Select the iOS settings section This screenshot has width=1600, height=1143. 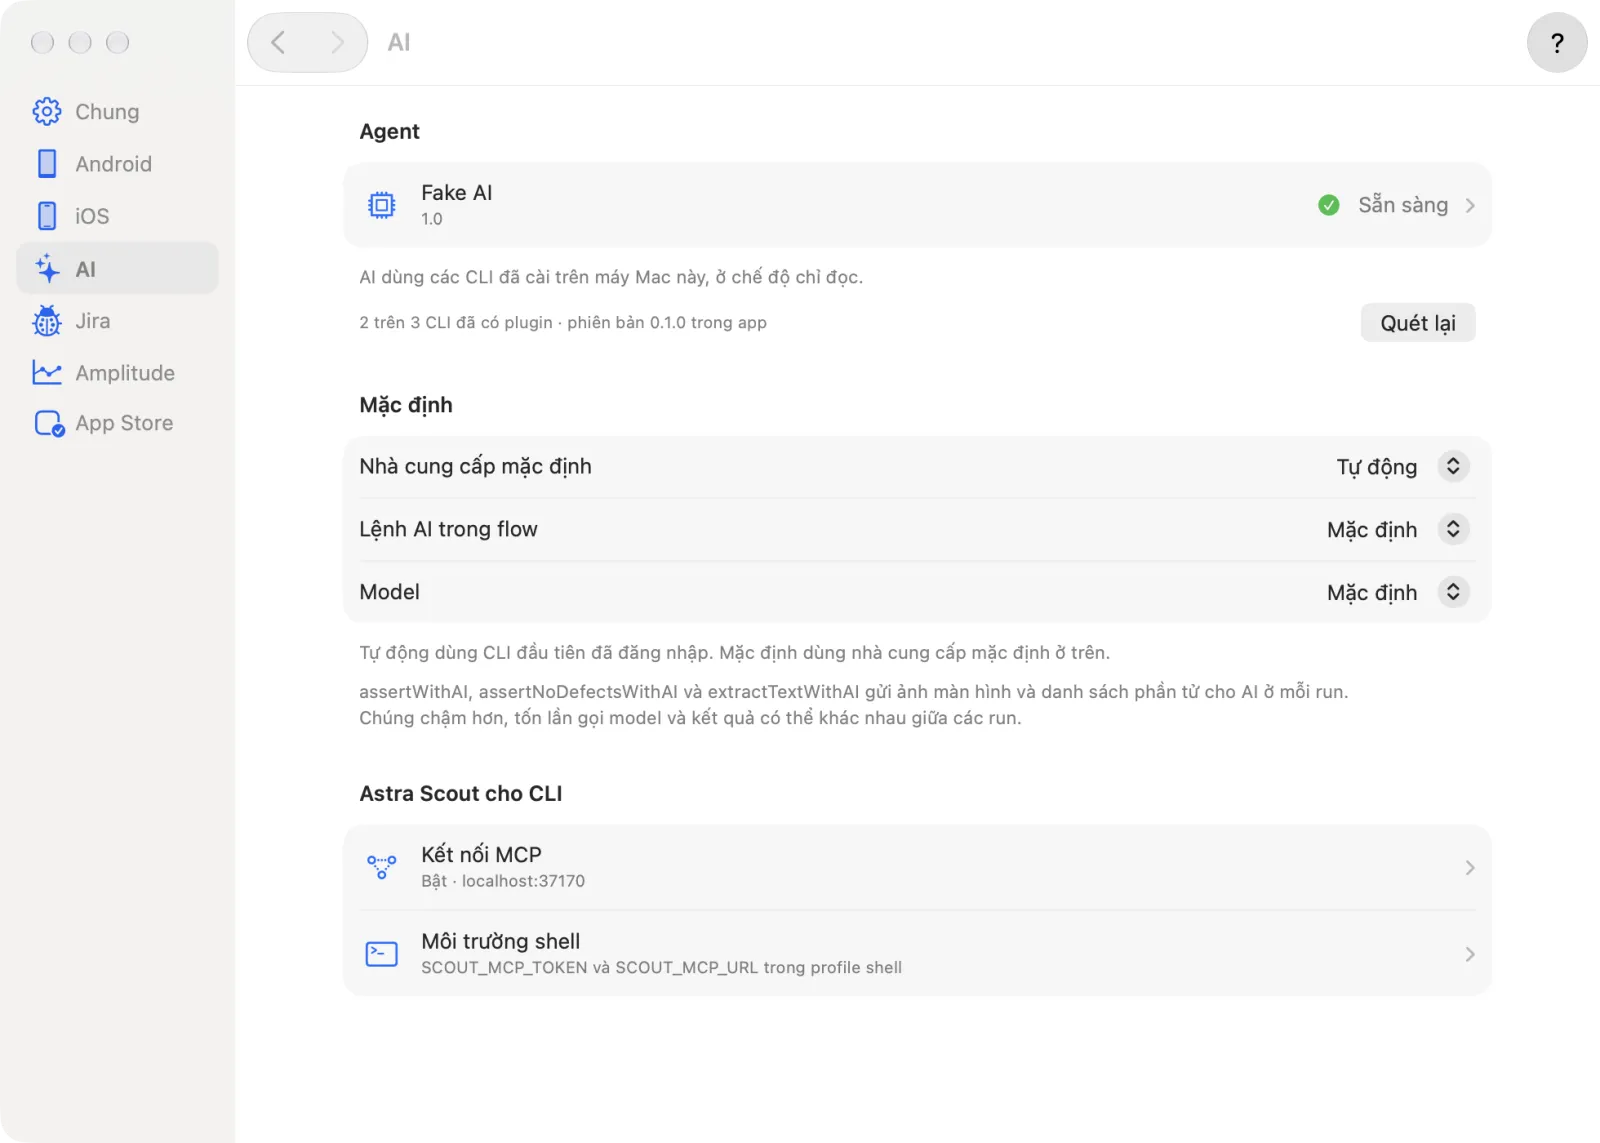tap(117, 216)
